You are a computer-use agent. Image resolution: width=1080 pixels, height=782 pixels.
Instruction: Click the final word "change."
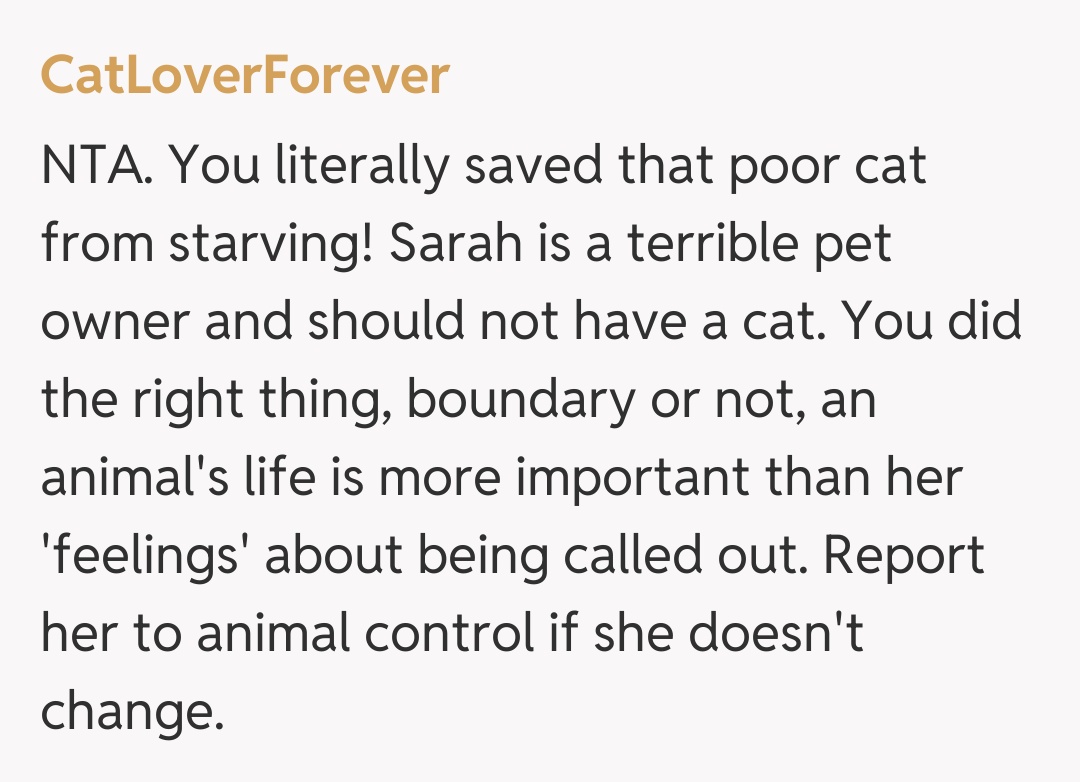(129, 713)
